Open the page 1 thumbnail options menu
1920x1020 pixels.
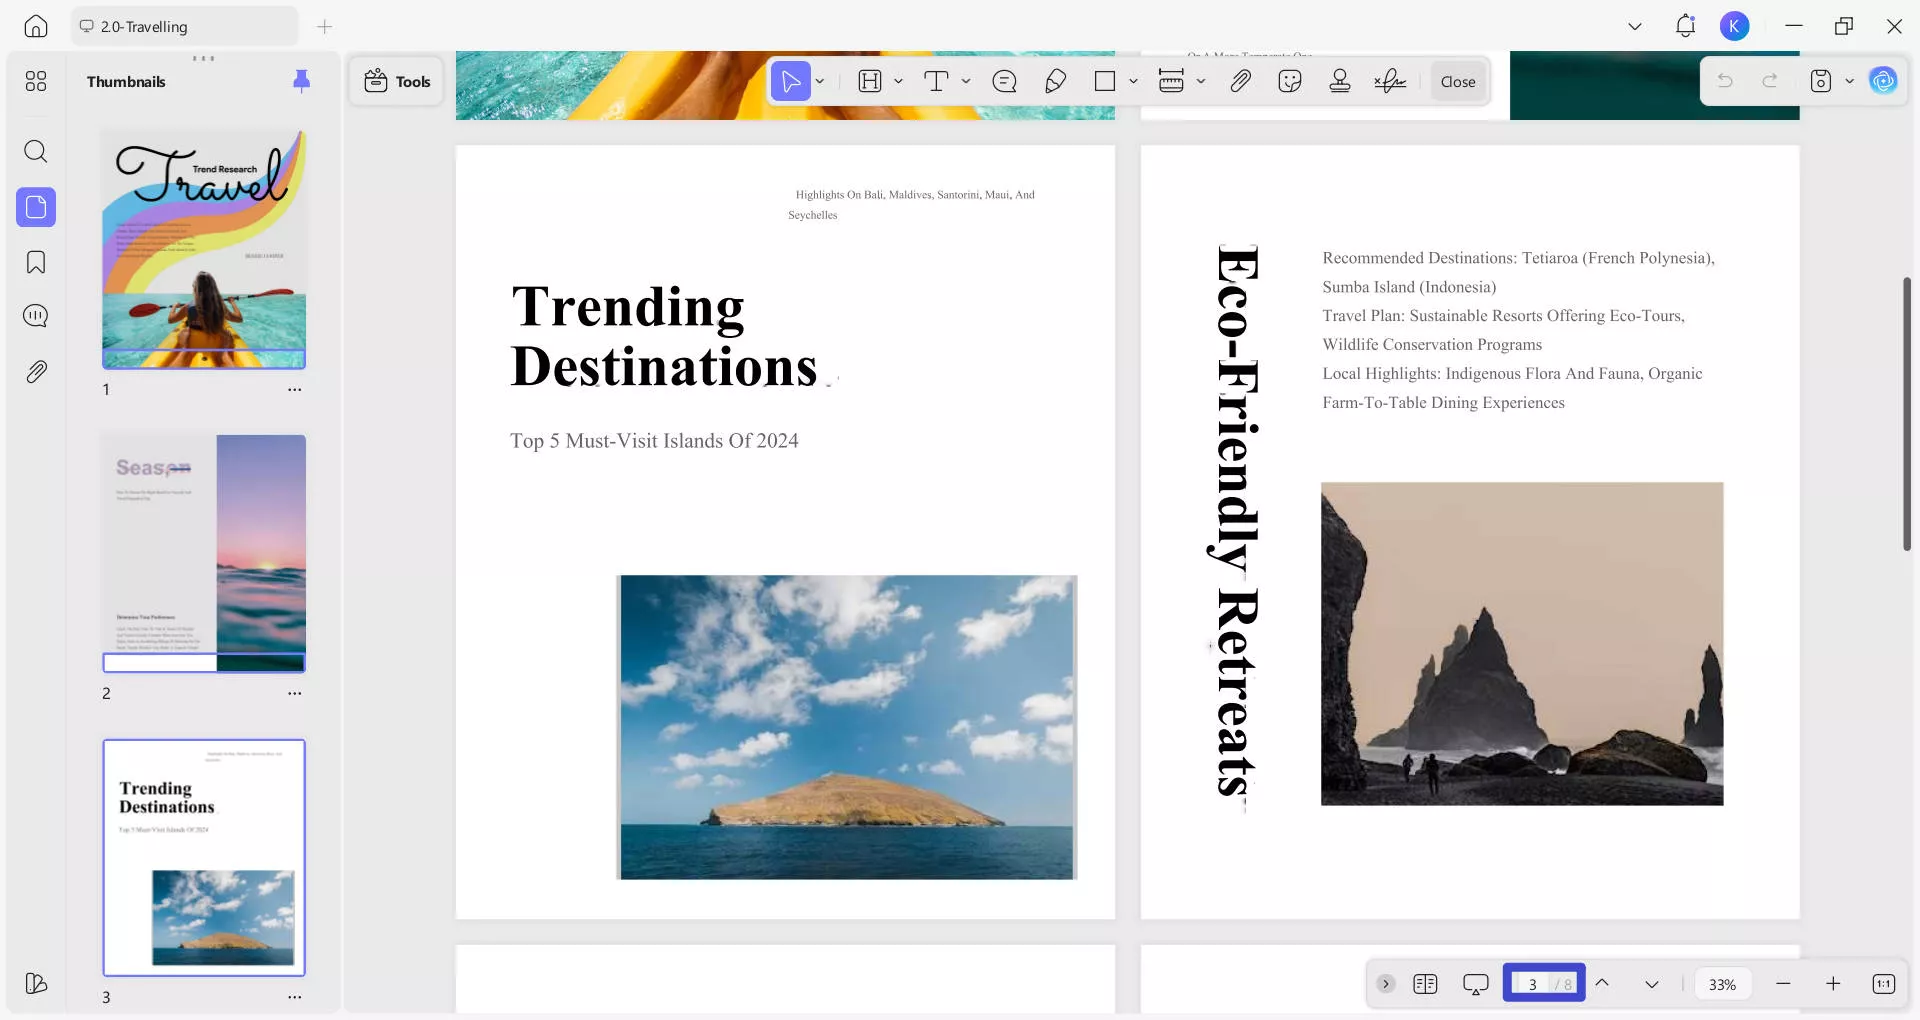[294, 389]
